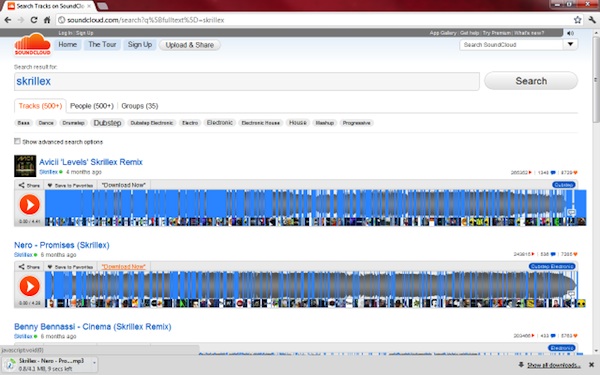
Task: Save Avicii Levels remix to Favorites
Action: 70,185
